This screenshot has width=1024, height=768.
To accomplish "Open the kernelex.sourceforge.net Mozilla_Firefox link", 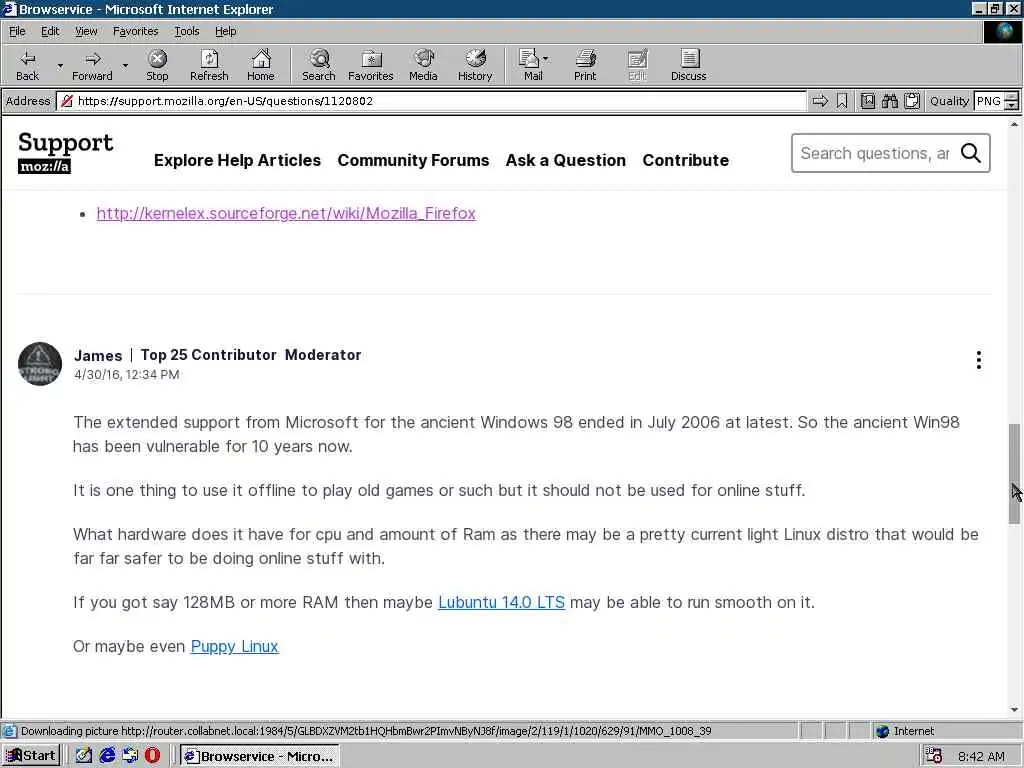I will pyautogui.click(x=286, y=214).
